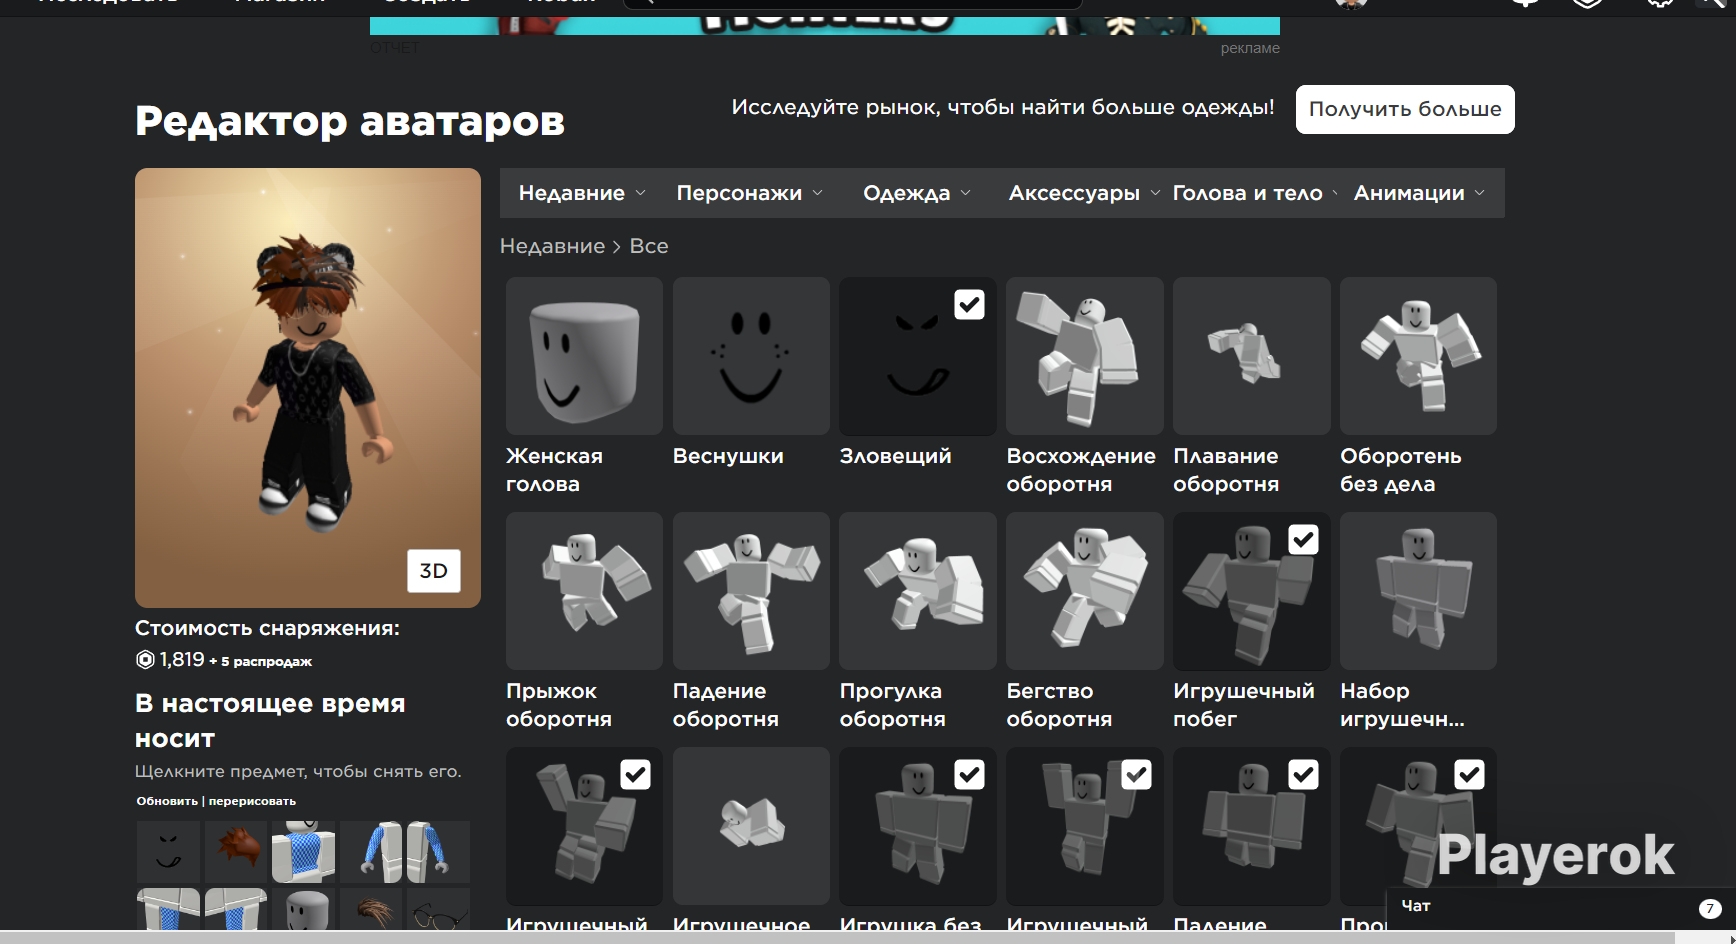Image resolution: width=1736 pixels, height=944 pixels.
Task: Uncheck the Игрушка без card checkmark
Action: click(969, 774)
